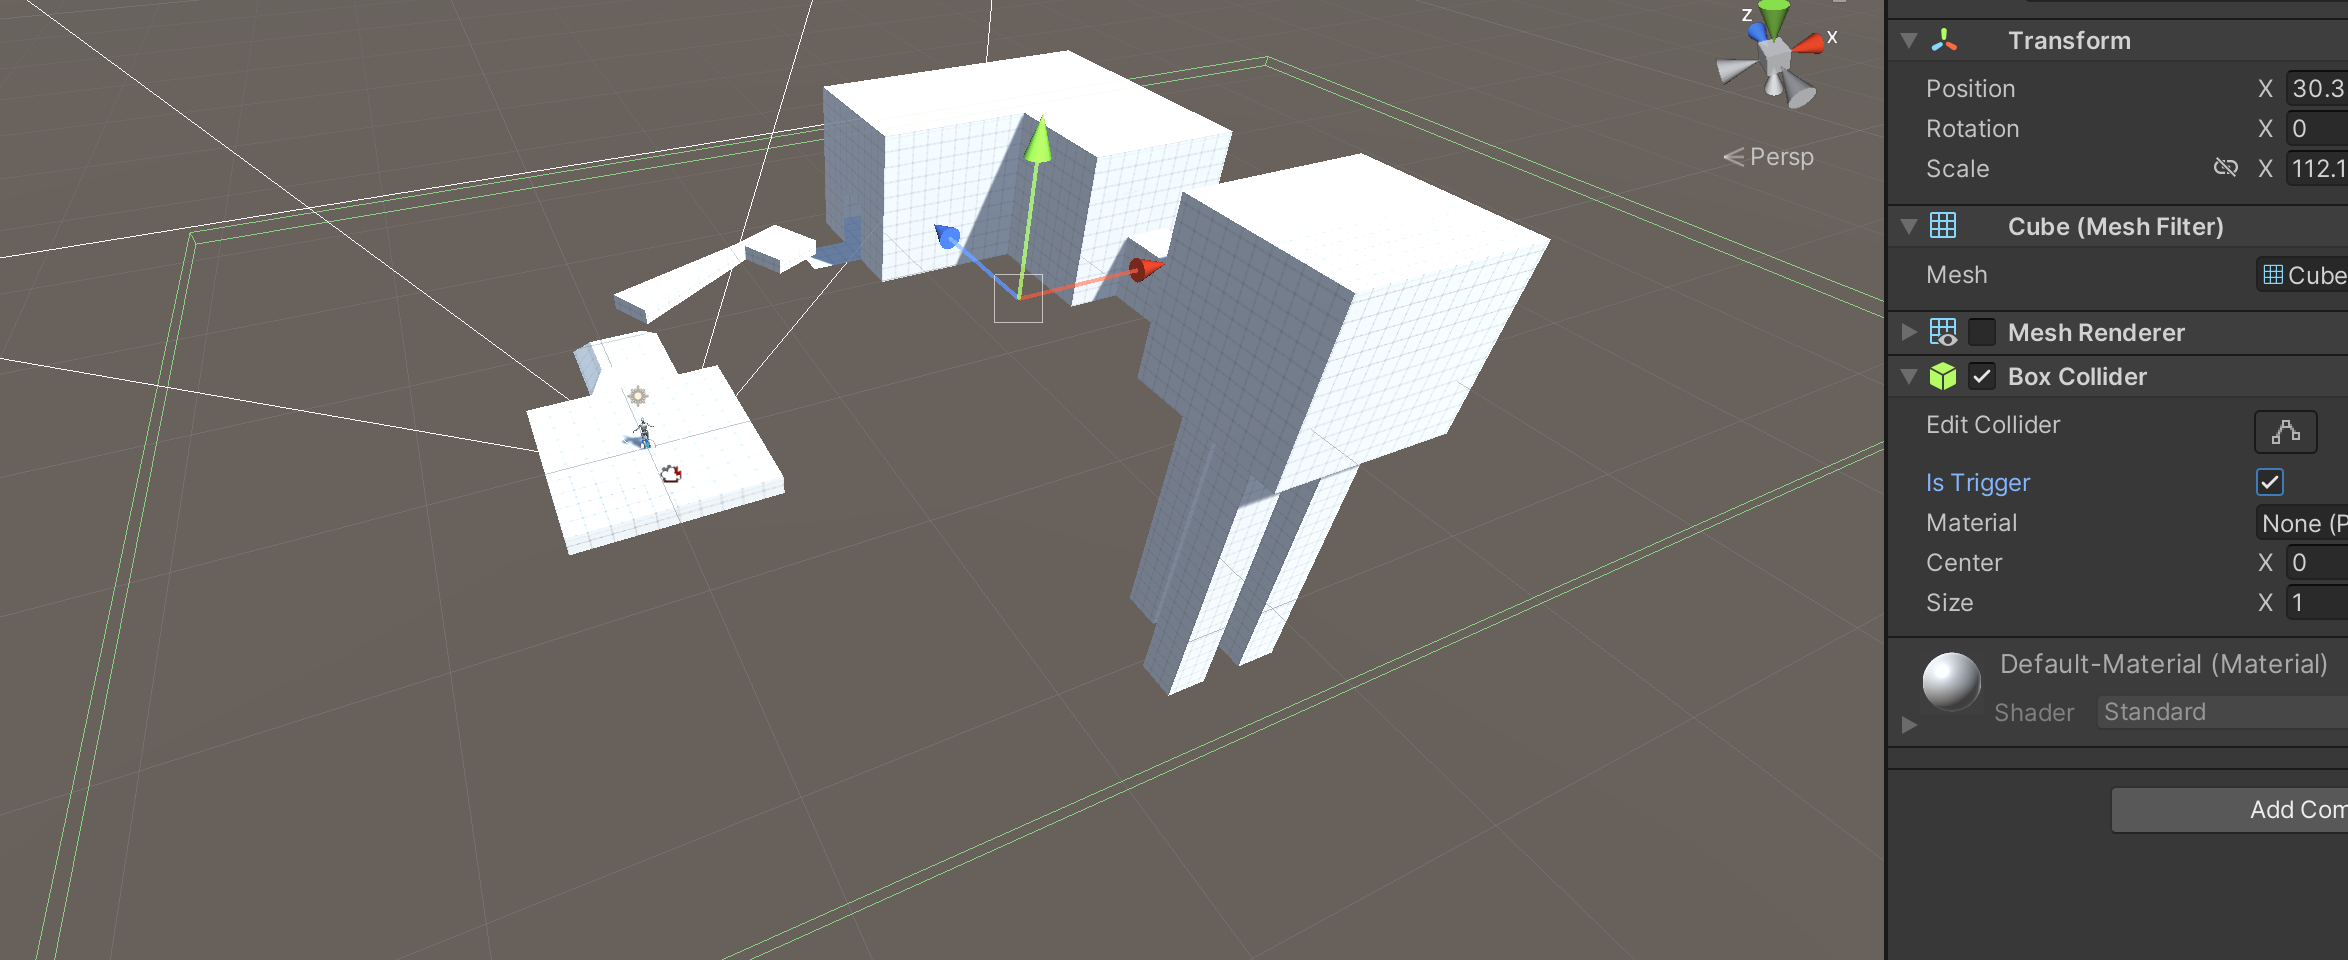Select the directional light sun icon in scene
2348x960 pixels.
pyautogui.click(x=638, y=396)
